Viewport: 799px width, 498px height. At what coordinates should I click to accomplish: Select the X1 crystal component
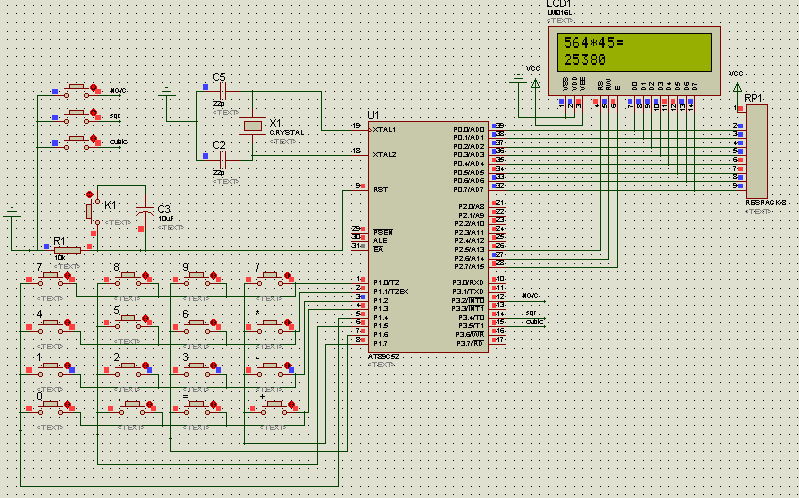[253, 126]
